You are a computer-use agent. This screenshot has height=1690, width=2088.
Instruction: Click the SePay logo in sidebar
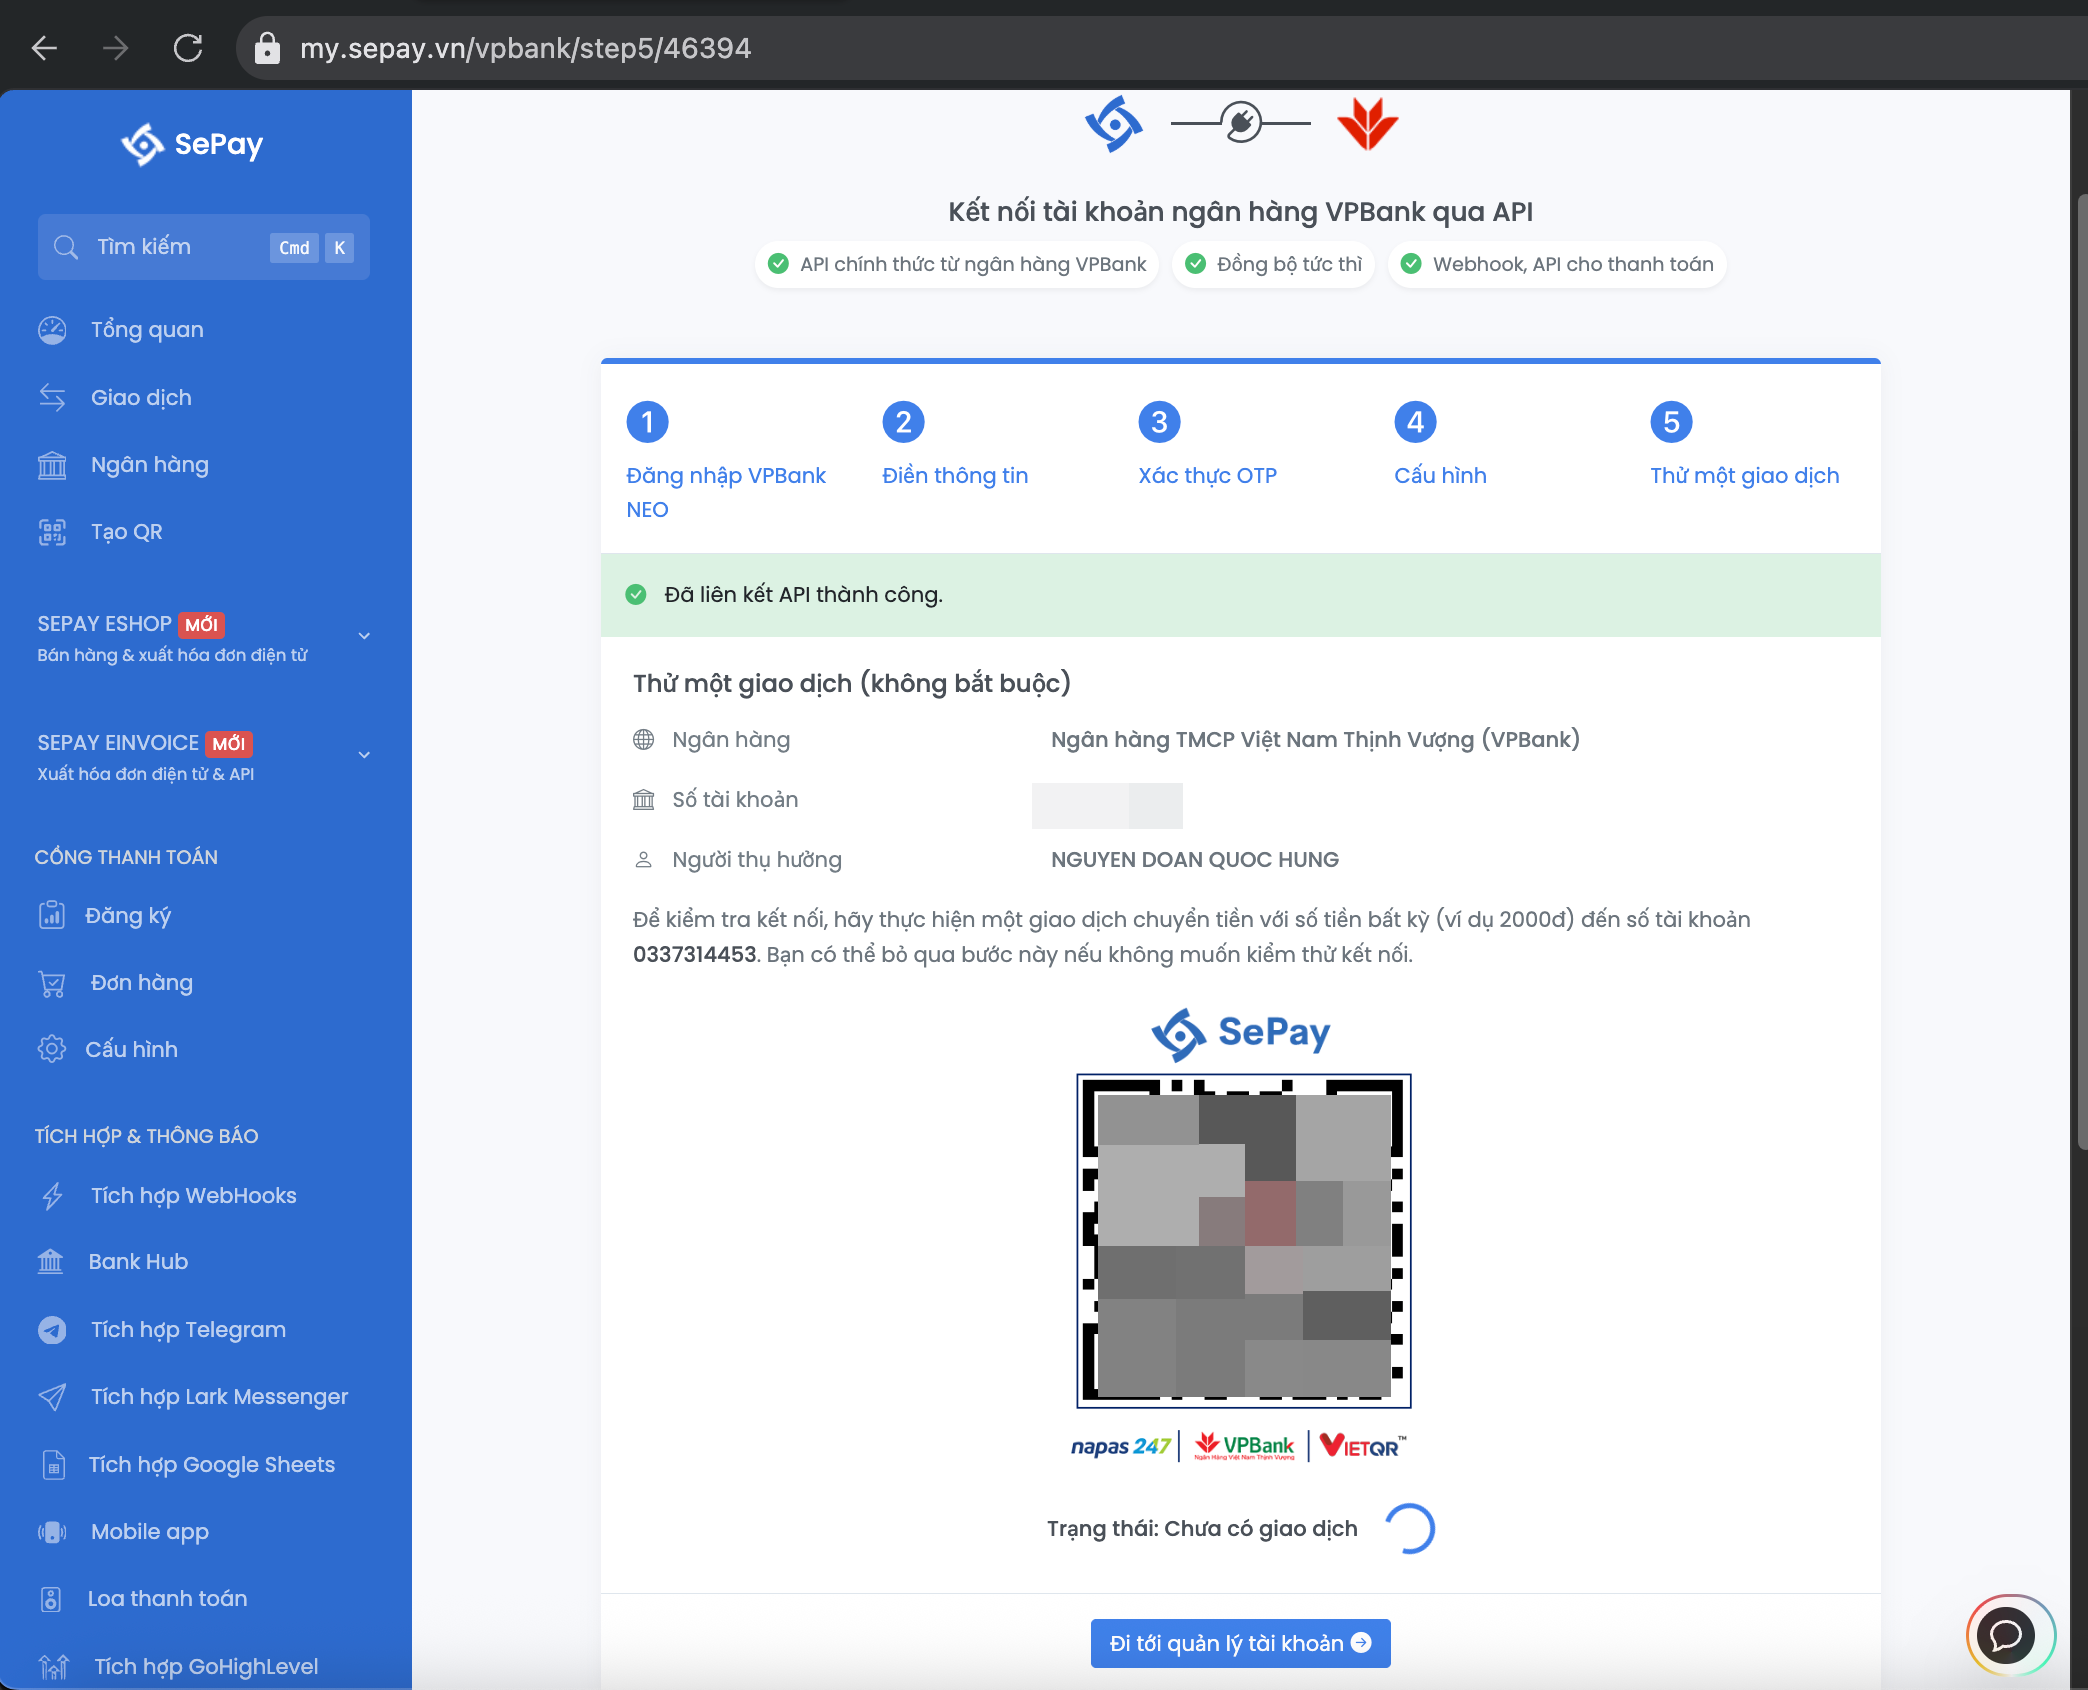pyautogui.click(x=192, y=144)
